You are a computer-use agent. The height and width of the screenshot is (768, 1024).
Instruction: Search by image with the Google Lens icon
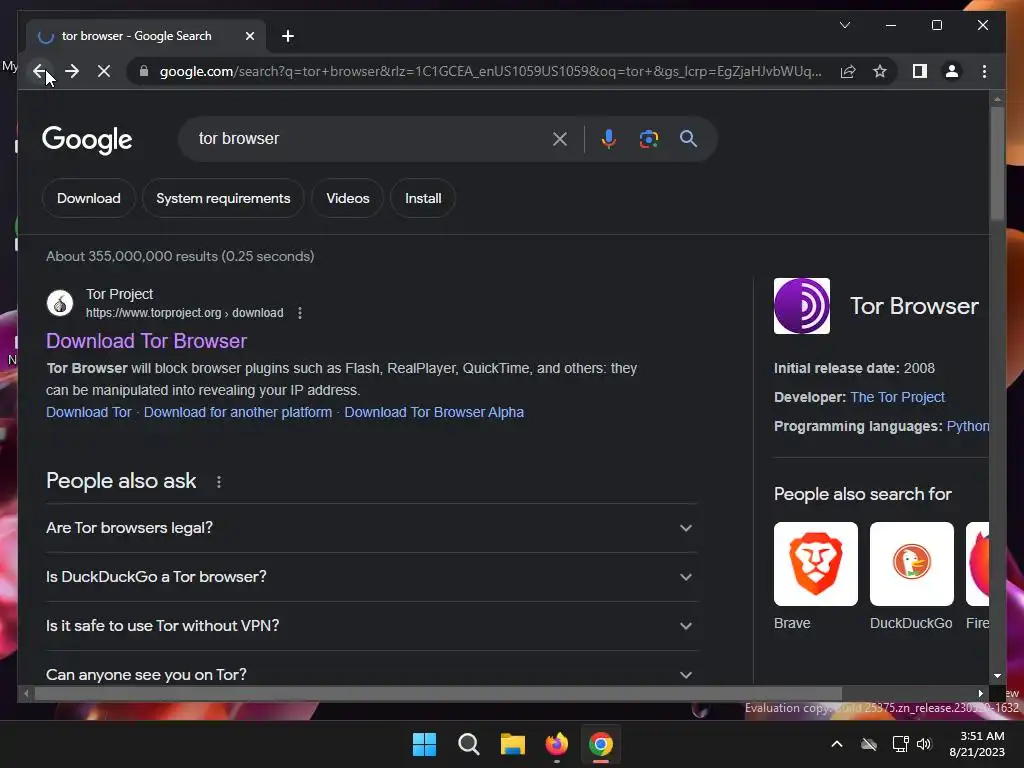(648, 138)
